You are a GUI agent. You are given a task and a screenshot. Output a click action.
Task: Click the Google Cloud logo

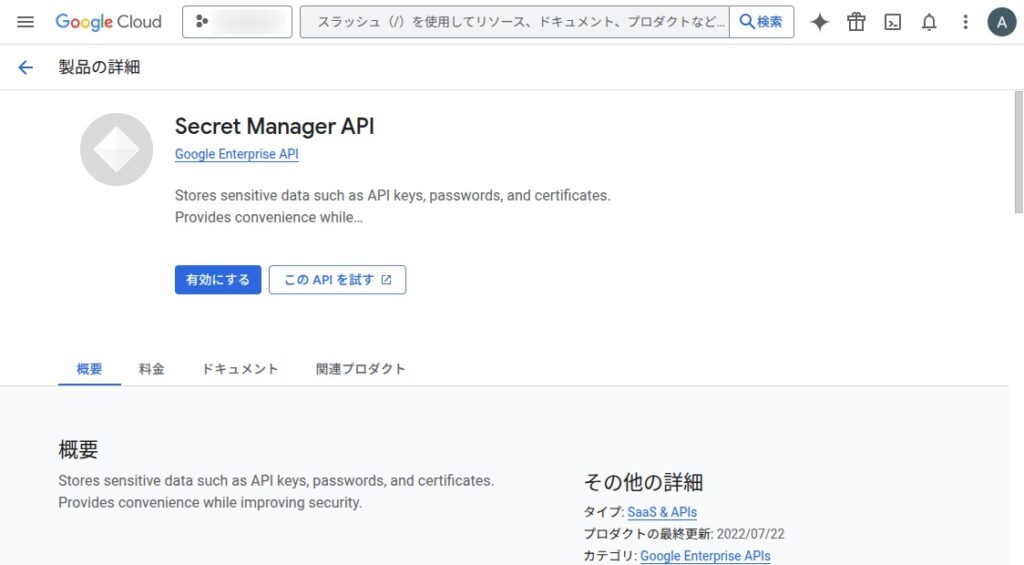tap(108, 22)
